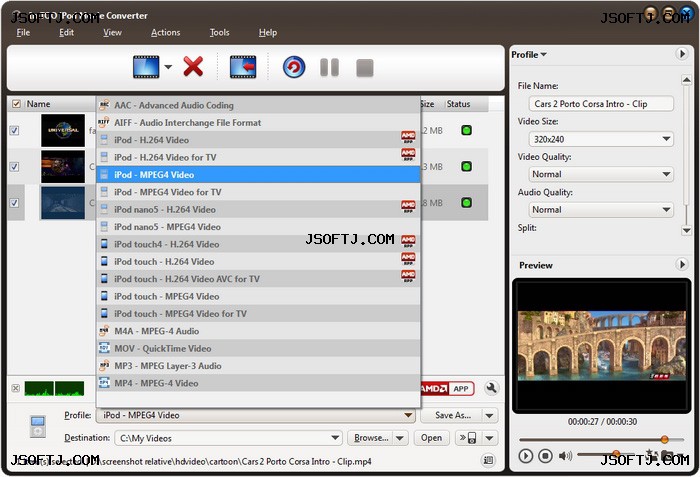This screenshot has width=700, height=477.
Task: Click the Add File film icon
Action: 146,67
